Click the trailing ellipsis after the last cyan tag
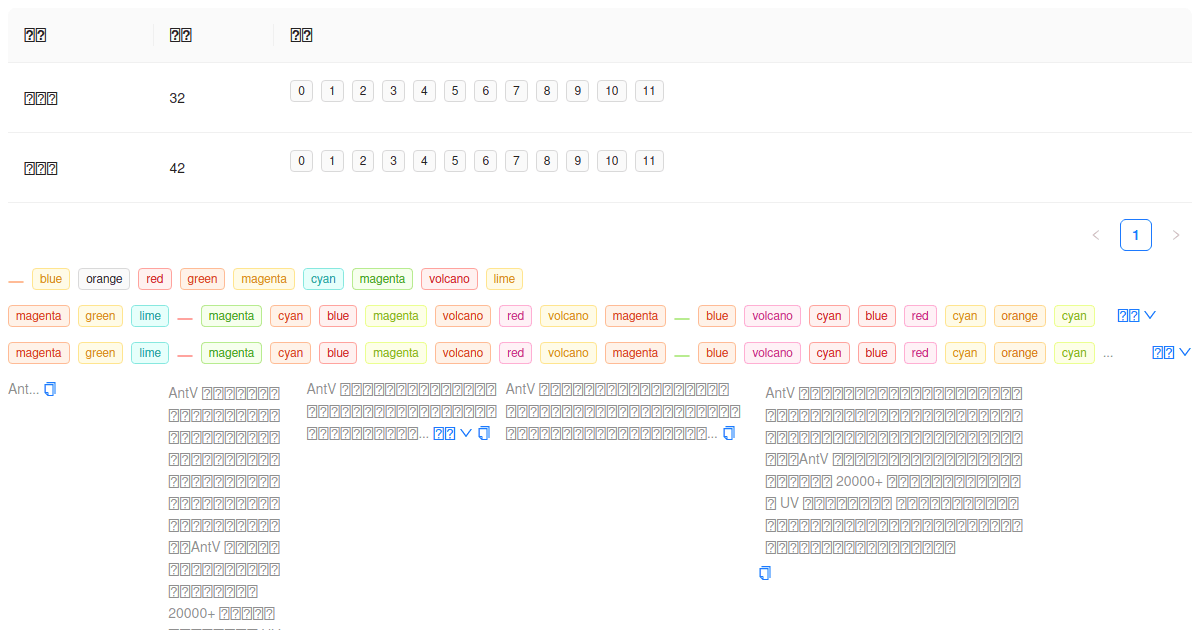Screen dimensions: 1200x630 pos(1107,353)
